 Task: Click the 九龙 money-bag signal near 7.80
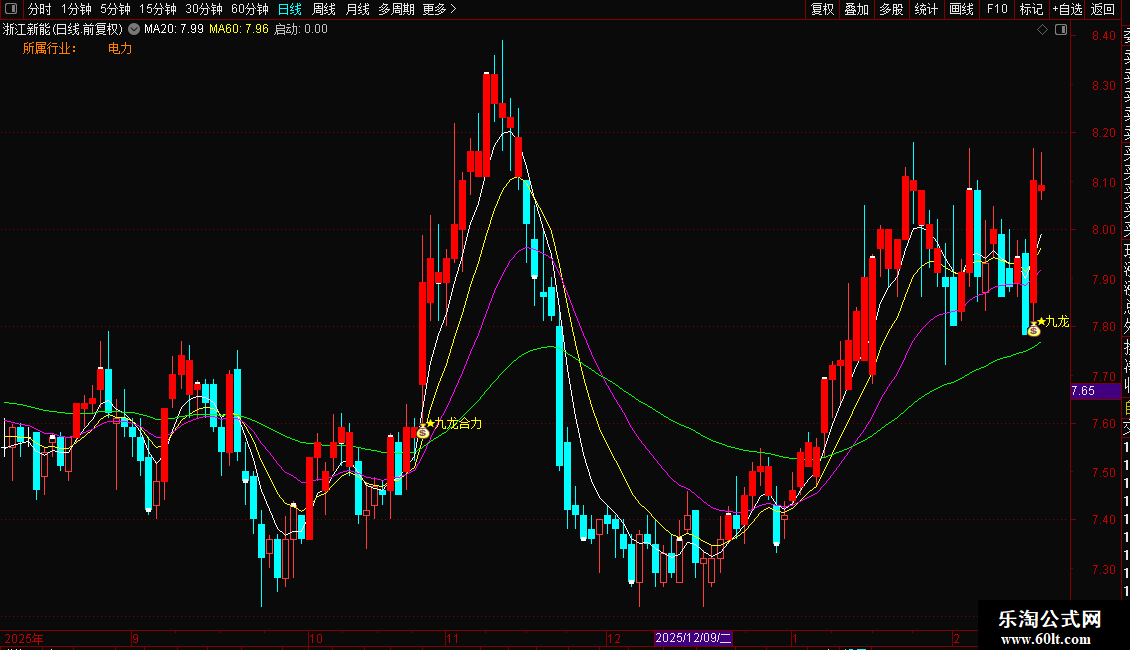tap(1033, 329)
